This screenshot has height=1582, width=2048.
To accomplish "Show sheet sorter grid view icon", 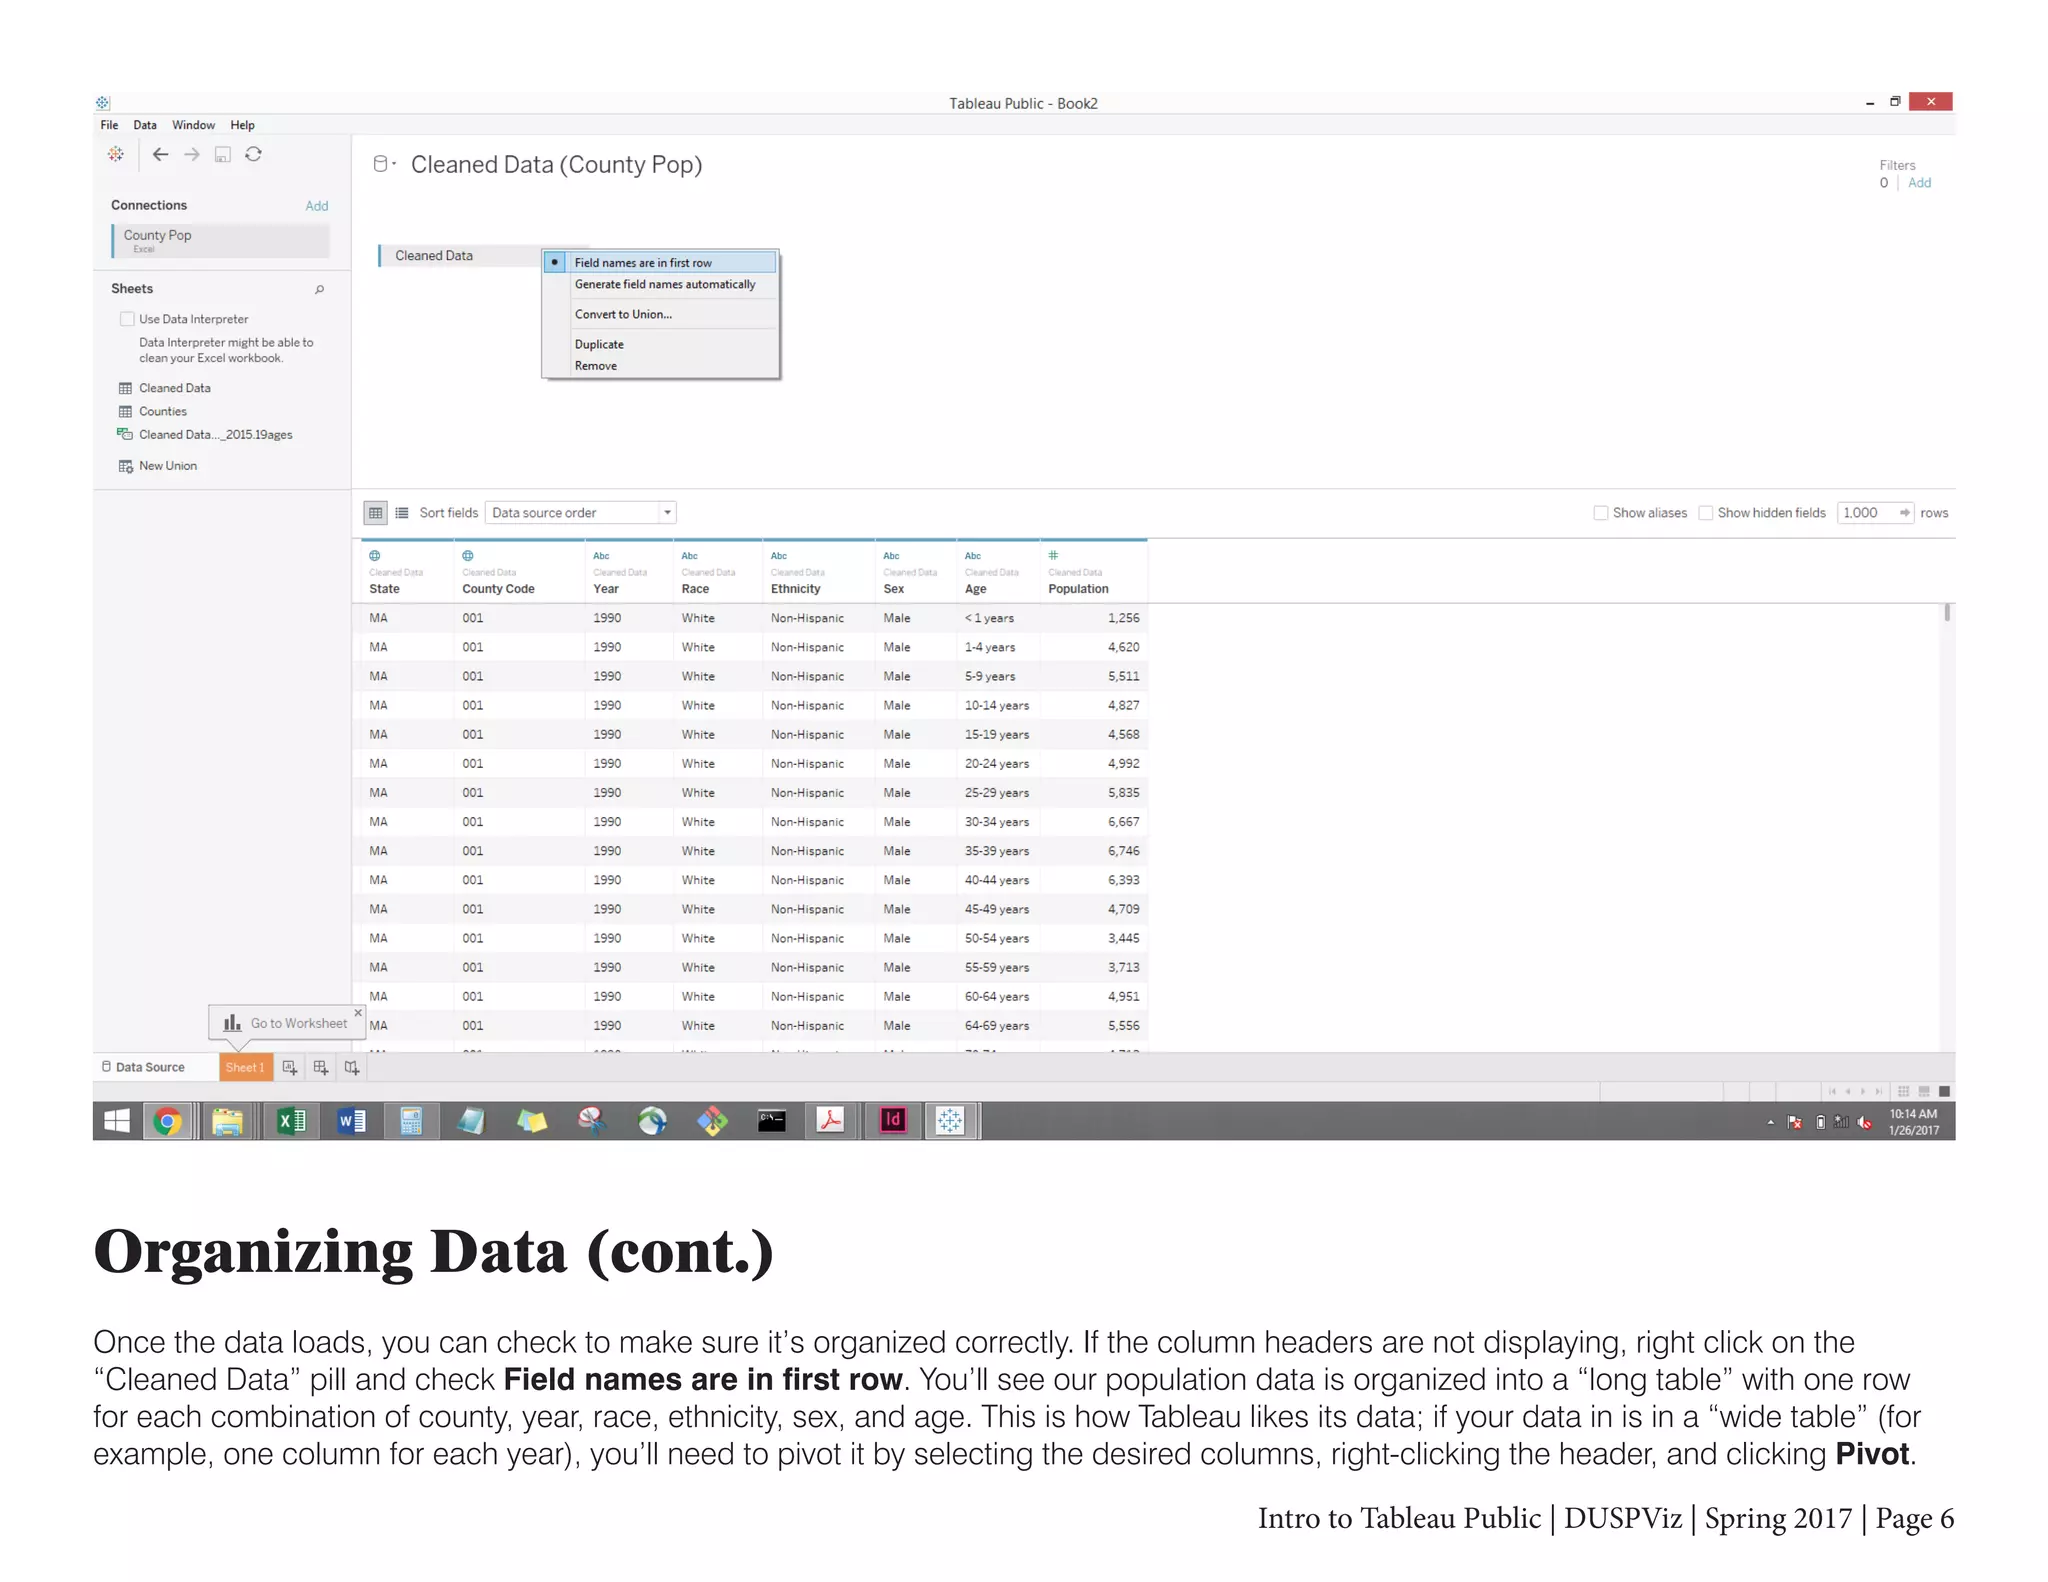I will (1903, 1091).
